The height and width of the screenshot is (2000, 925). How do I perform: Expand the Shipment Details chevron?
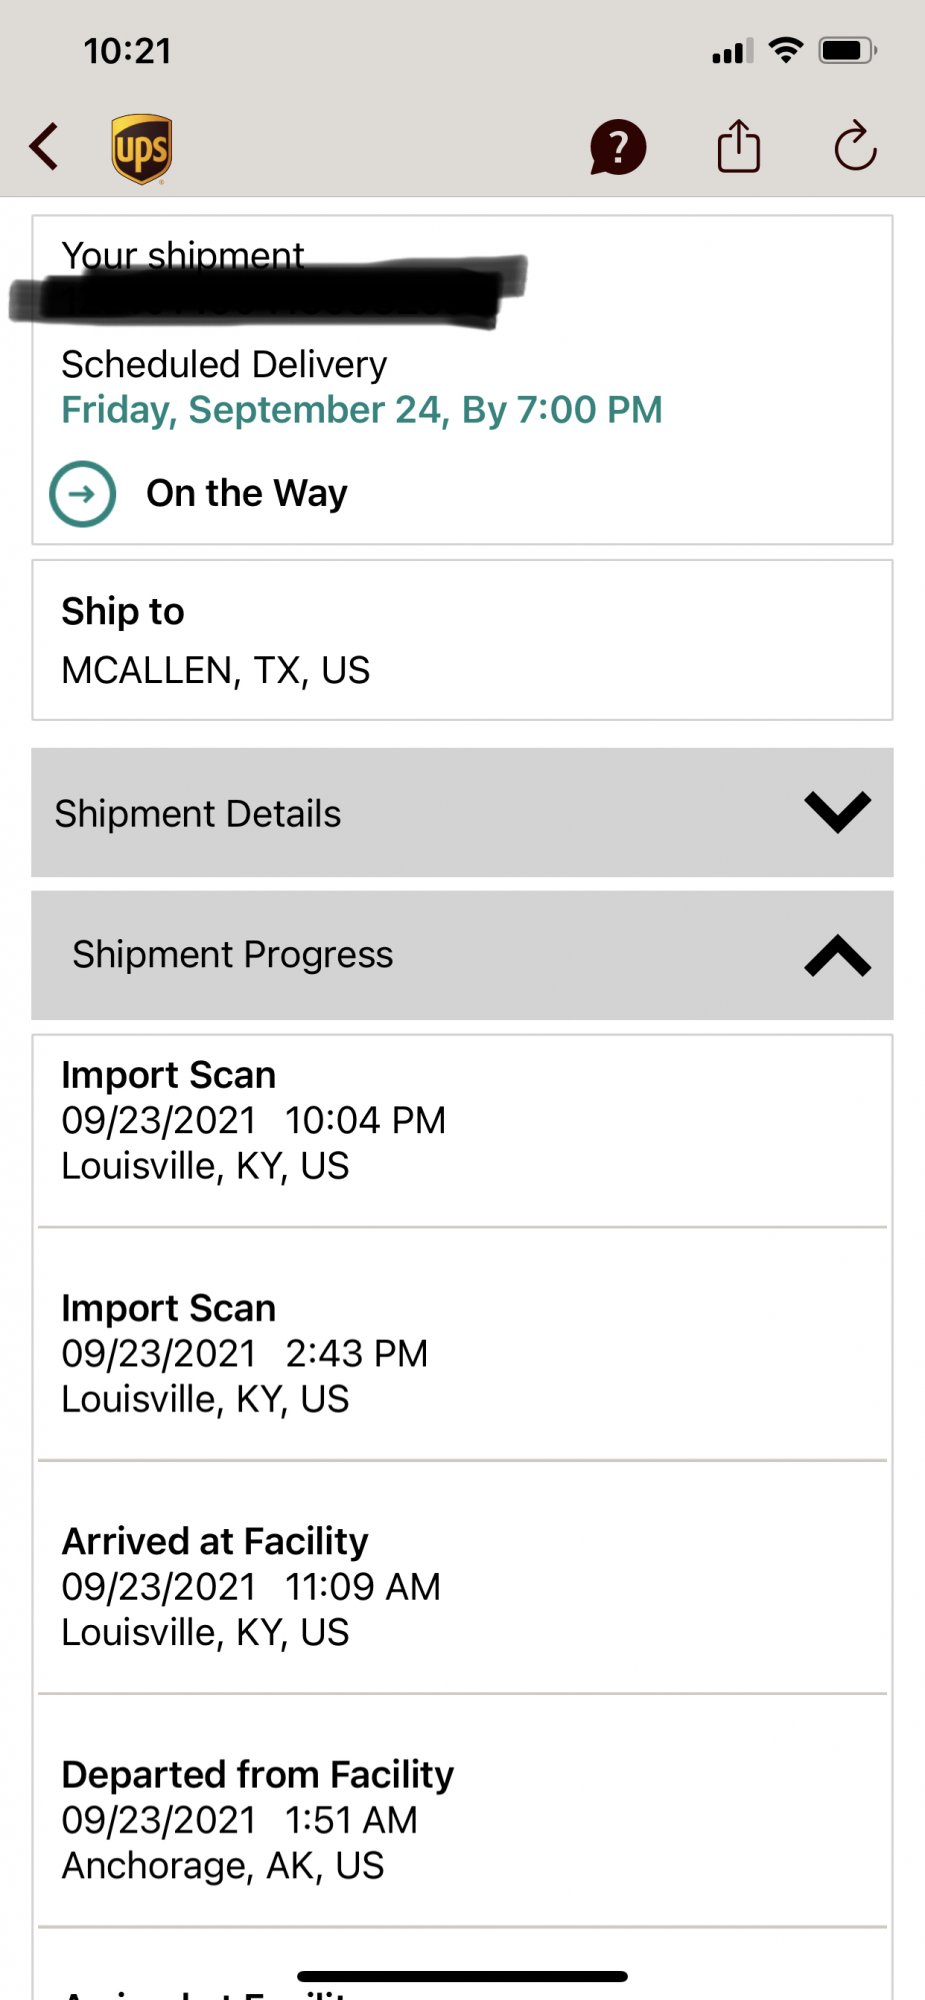837,812
